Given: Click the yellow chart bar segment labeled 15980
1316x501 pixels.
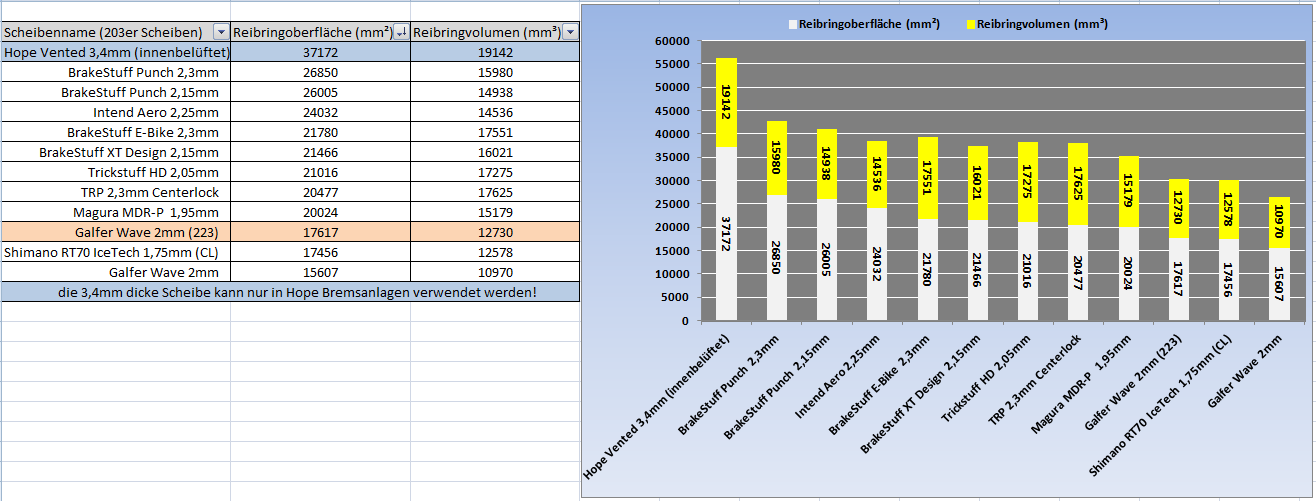Looking at the screenshot, I should tap(776, 158).
